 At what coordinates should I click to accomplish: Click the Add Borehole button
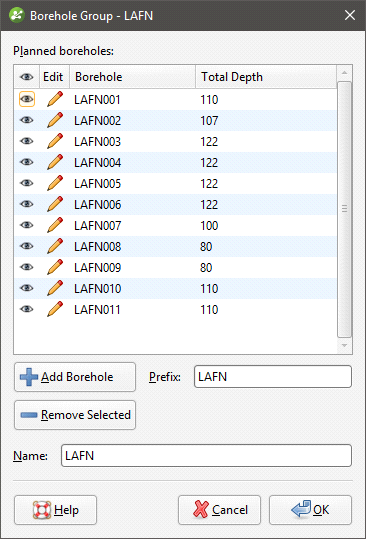tap(75, 377)
